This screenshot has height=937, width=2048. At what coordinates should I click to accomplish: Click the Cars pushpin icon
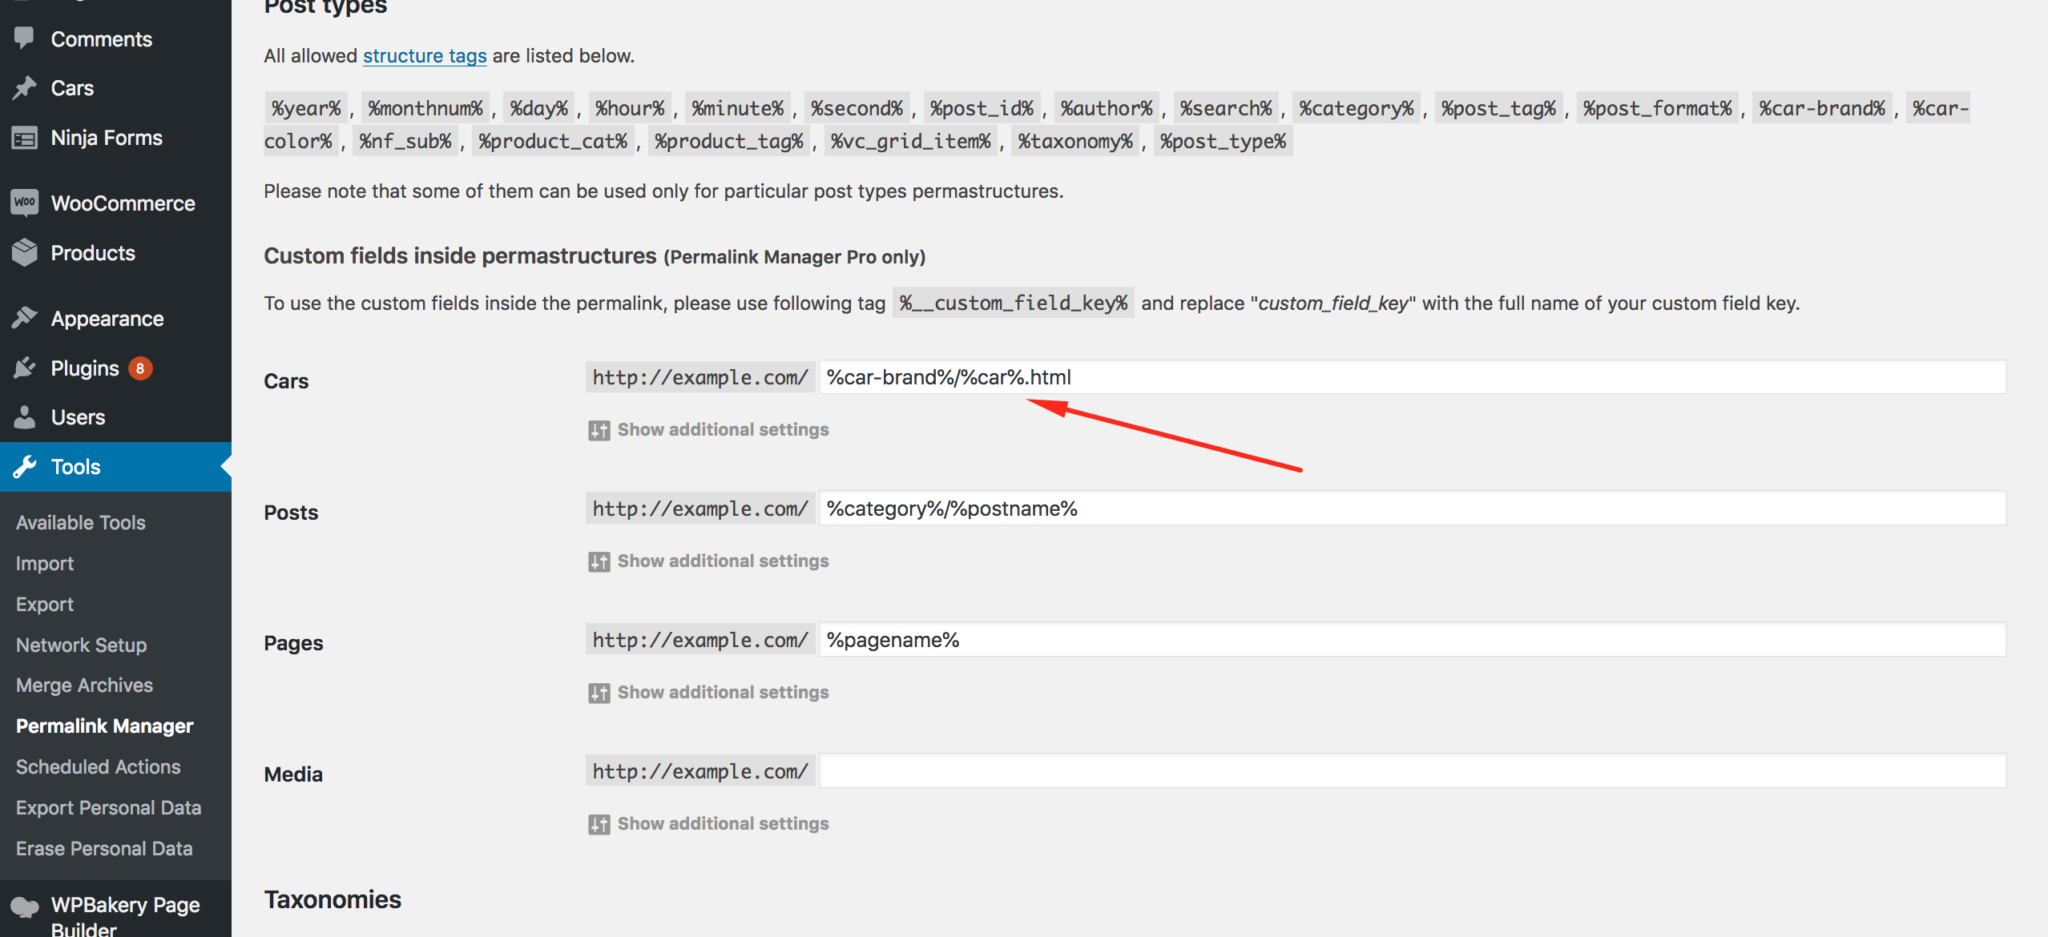coord(24,88)
